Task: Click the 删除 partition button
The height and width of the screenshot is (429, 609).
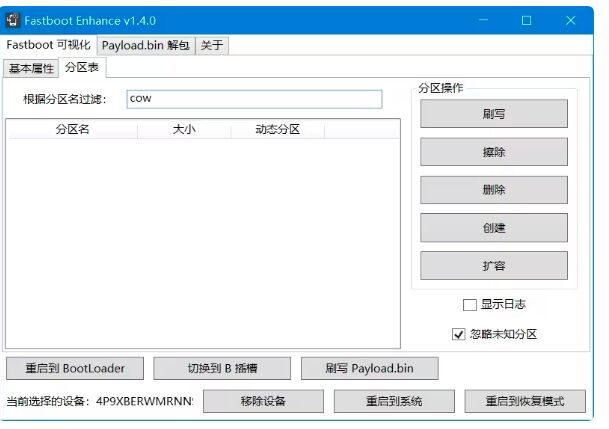Action: [x=494, y=190]
